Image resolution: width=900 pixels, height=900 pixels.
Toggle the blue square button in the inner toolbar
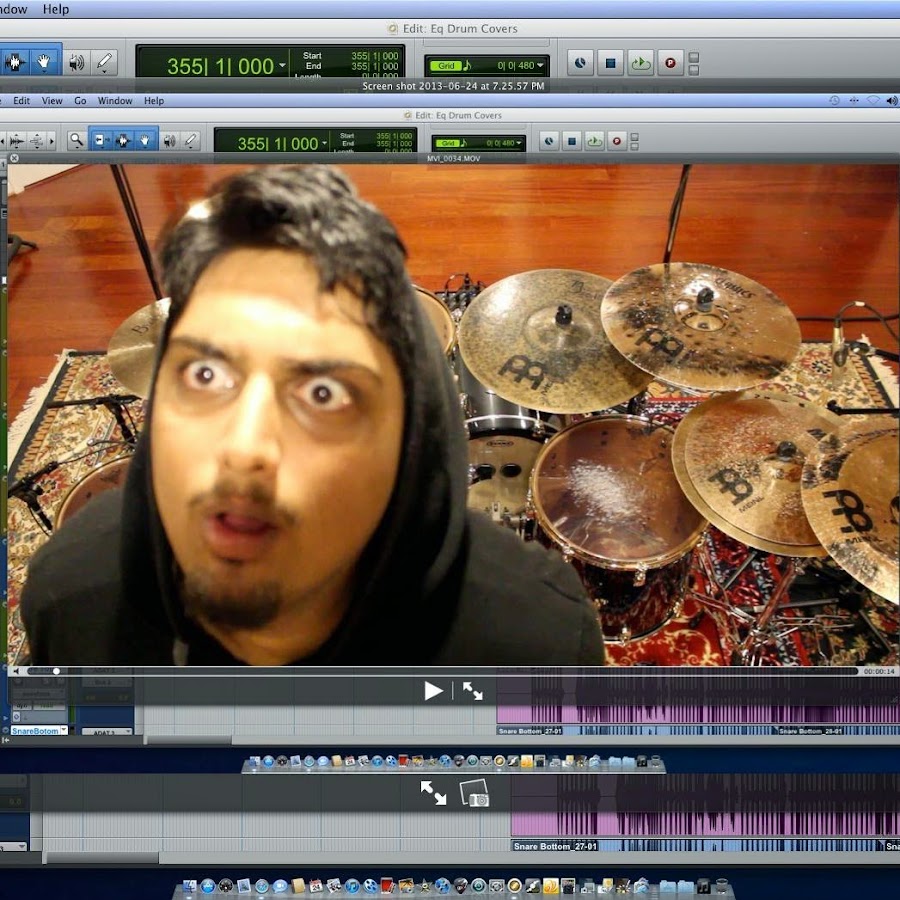[572, 141]
